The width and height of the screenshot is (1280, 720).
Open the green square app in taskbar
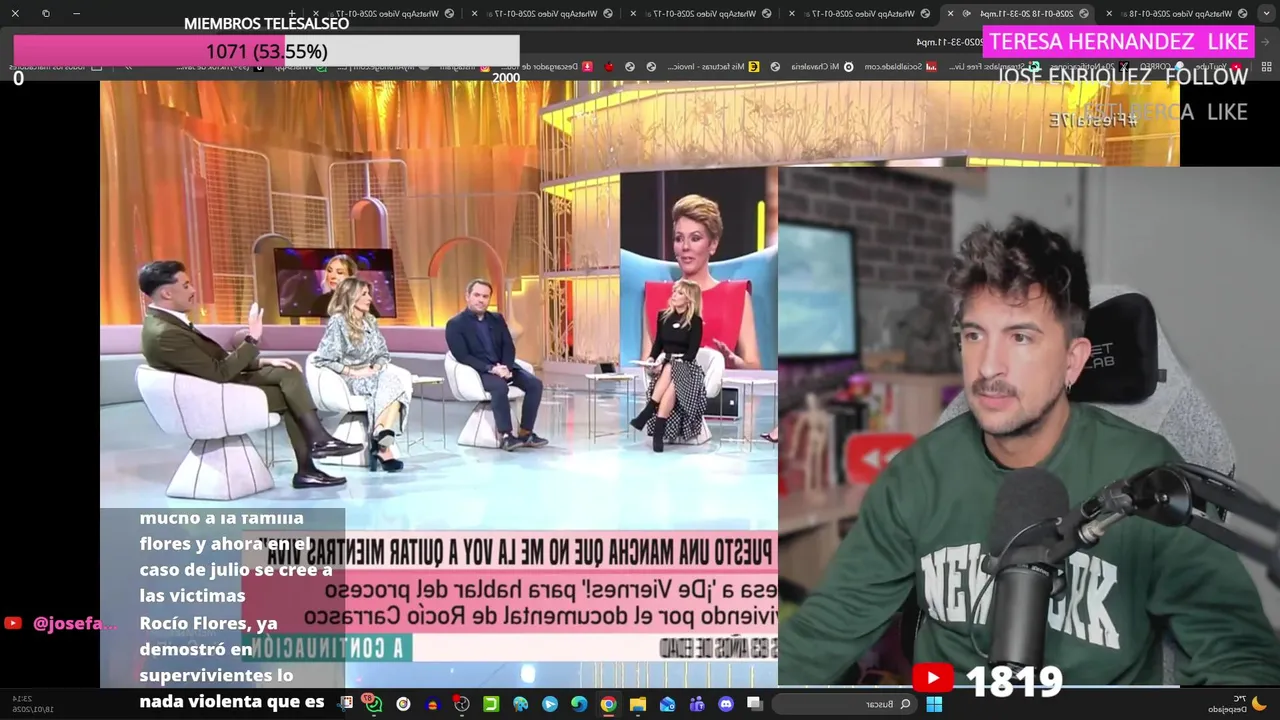pyautogui.click(x=491, y=704)
